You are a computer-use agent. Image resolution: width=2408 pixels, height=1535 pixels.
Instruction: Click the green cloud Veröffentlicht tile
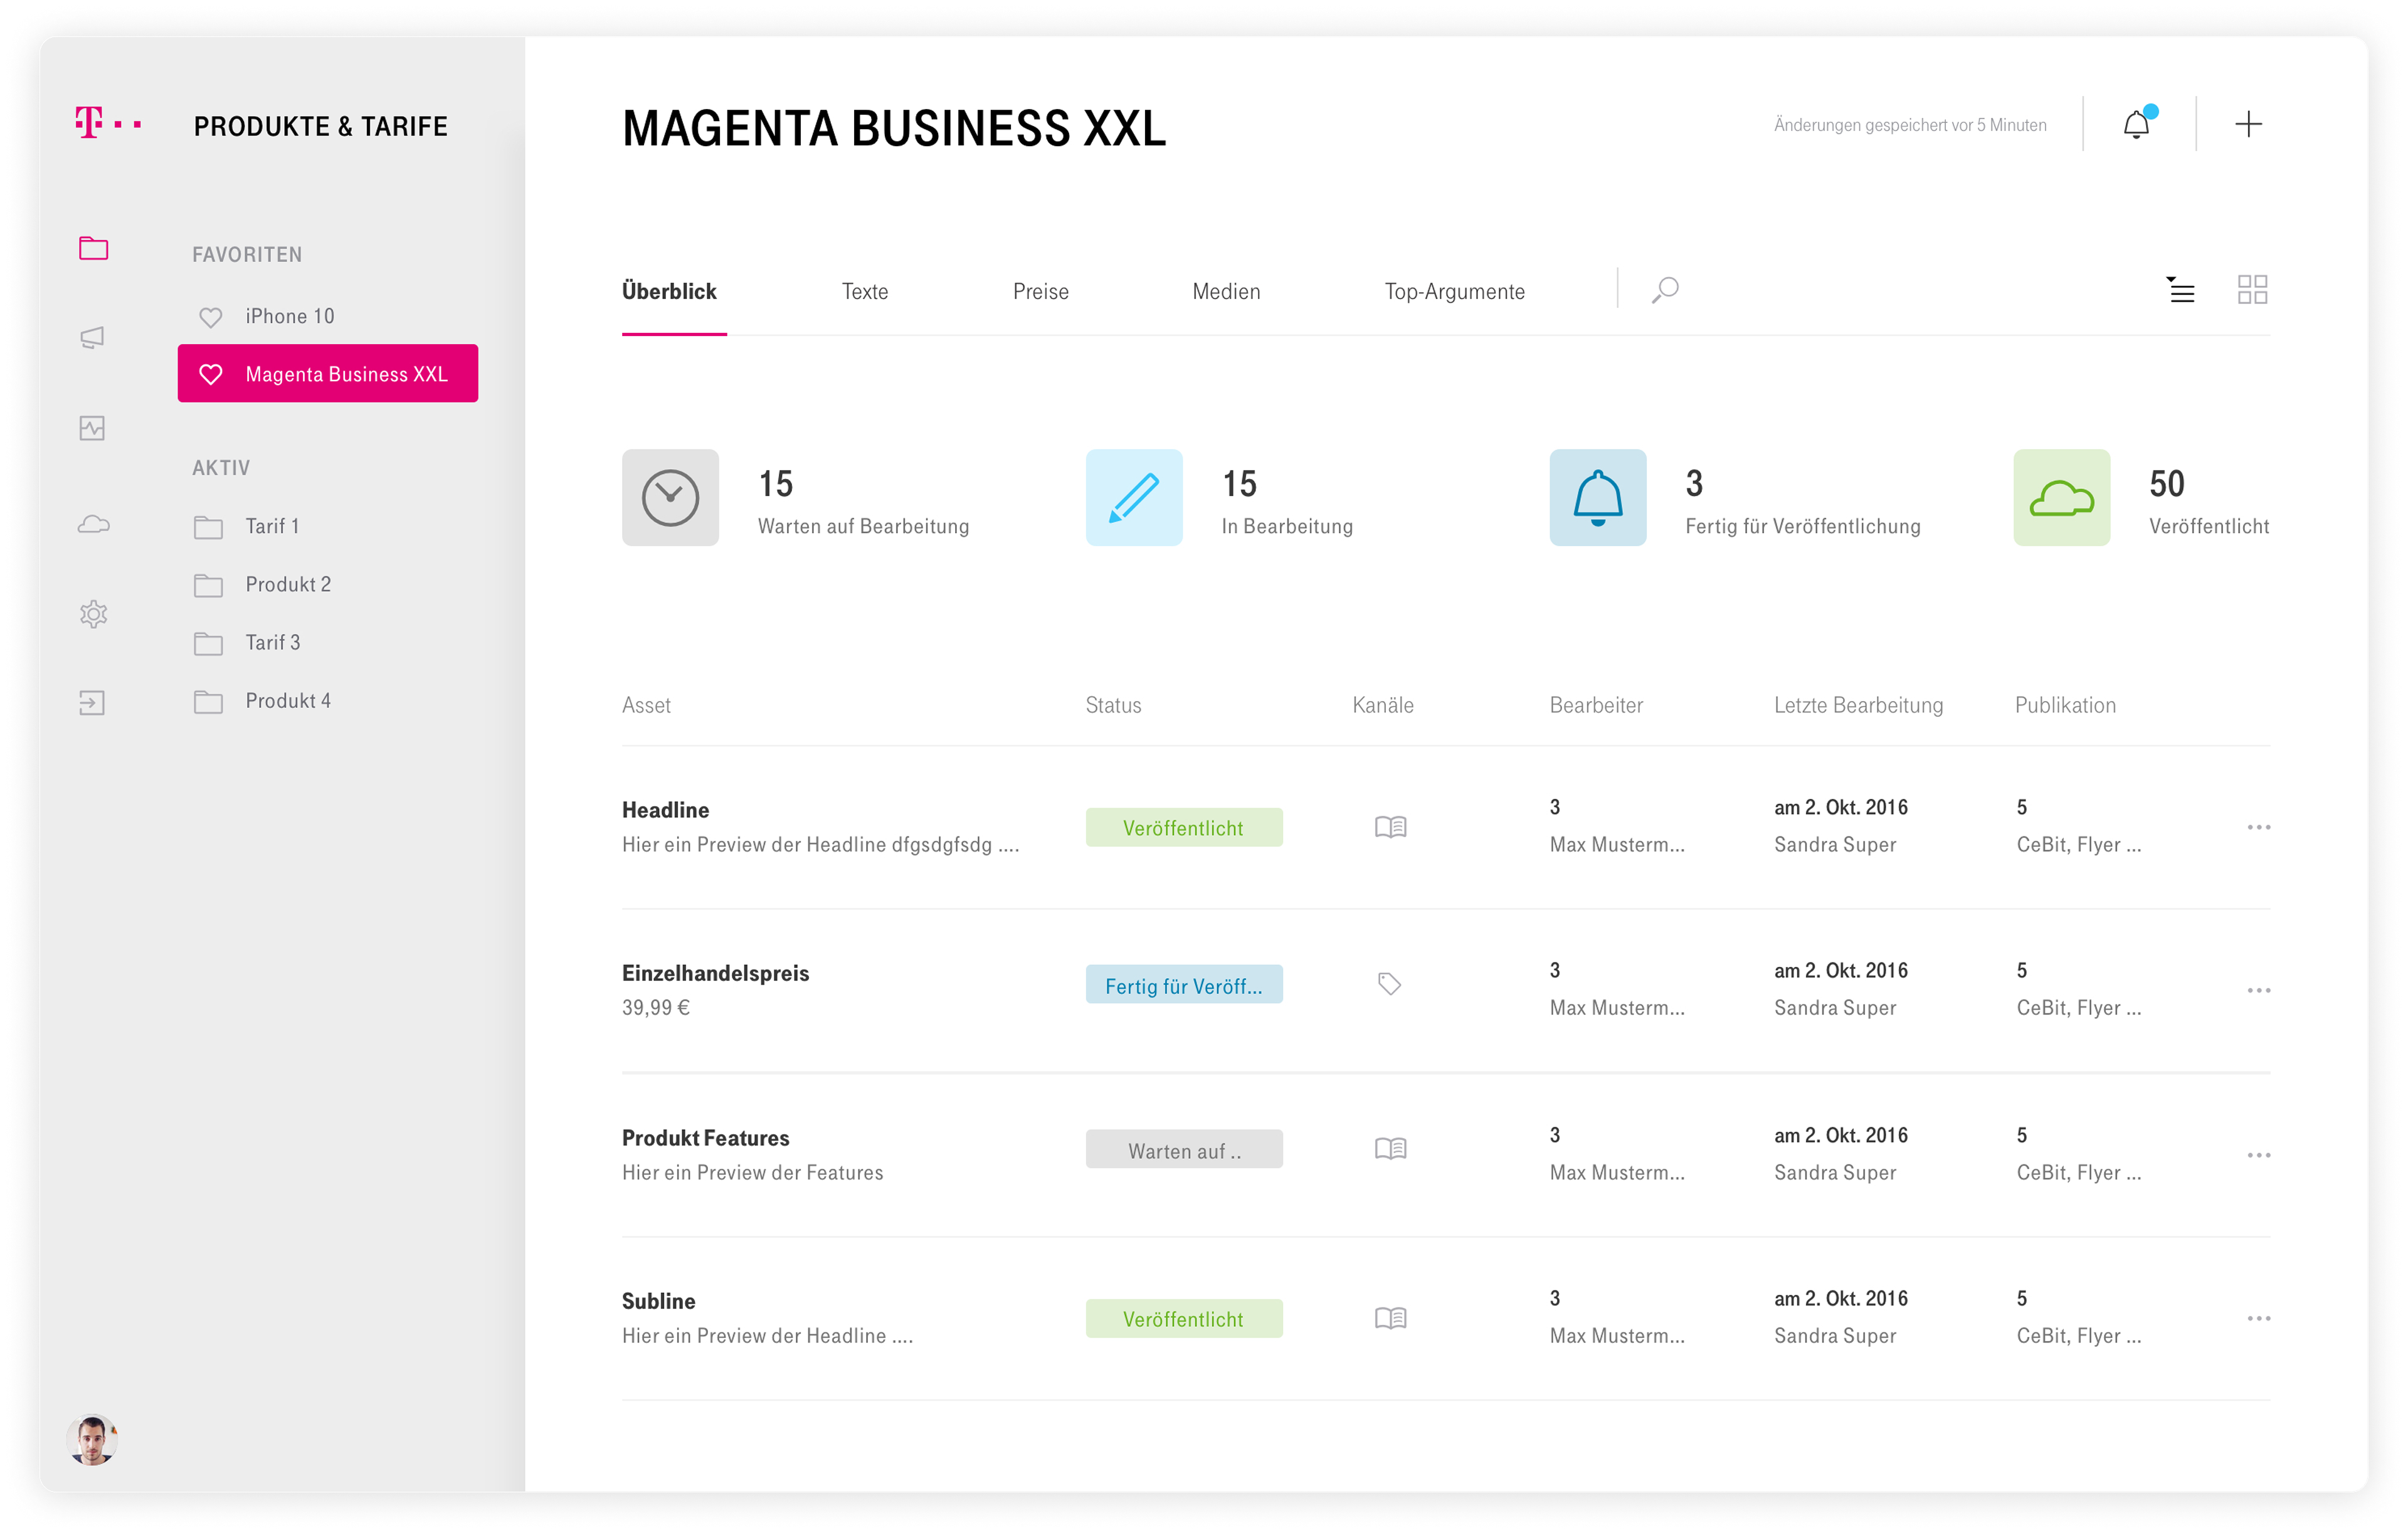pos(2062,497)
